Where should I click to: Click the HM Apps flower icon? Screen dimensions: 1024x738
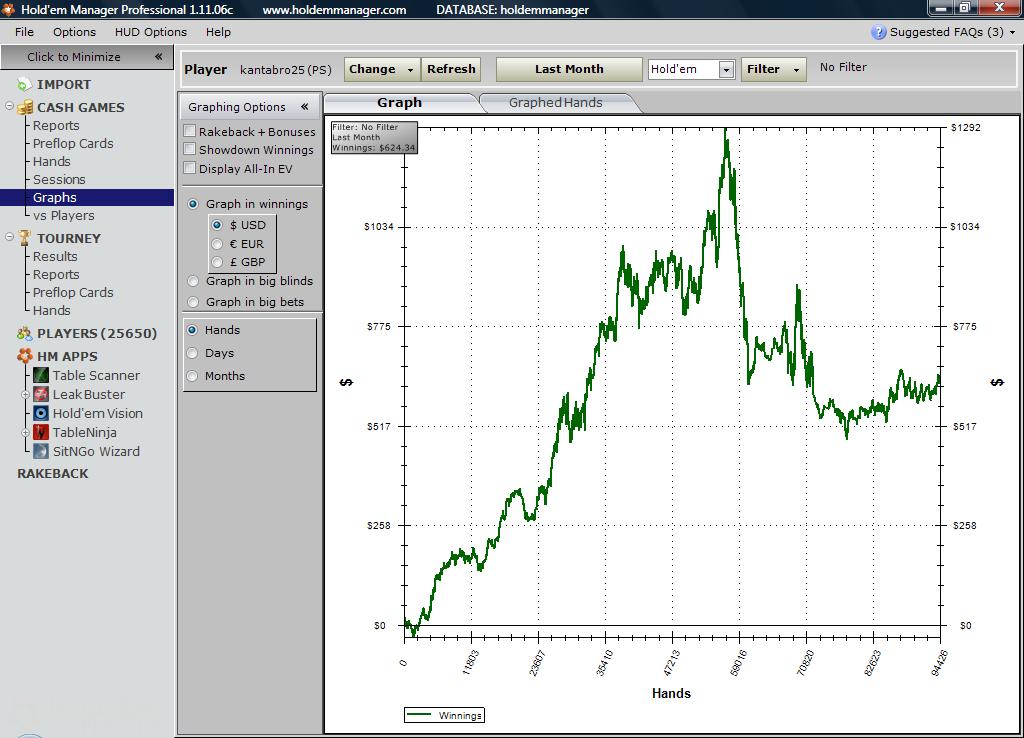[x=25, y=356]
